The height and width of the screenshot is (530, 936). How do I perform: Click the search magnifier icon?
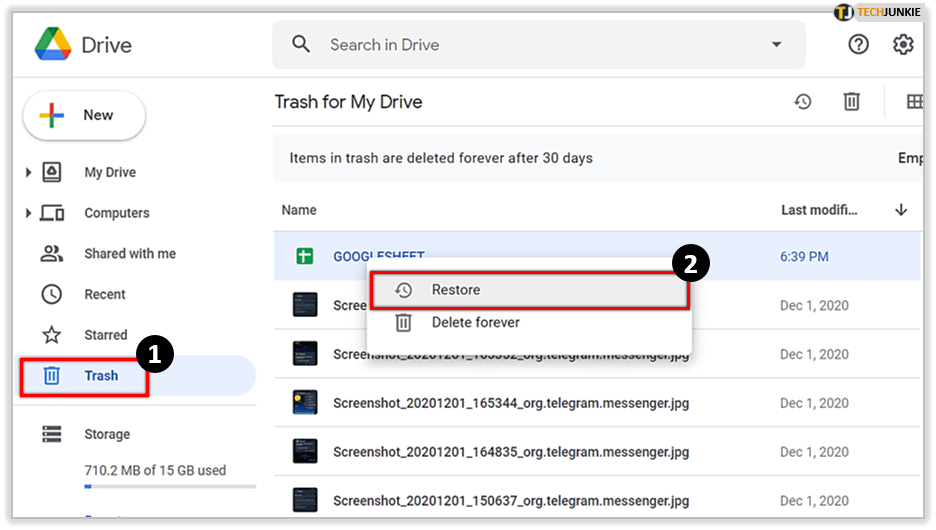coord(301,45)
